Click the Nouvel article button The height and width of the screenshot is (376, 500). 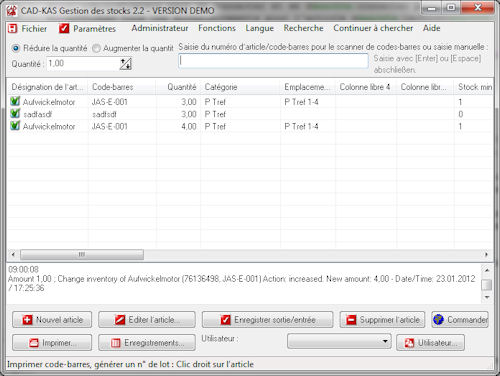pyautogui.click(x=52, y=320)
